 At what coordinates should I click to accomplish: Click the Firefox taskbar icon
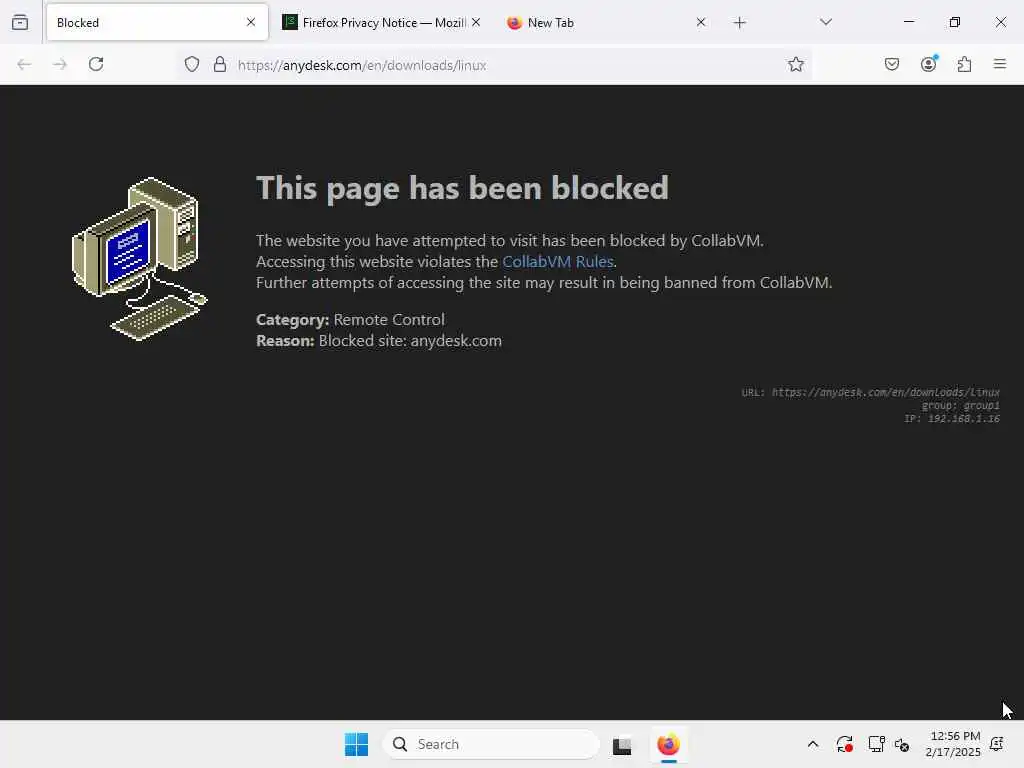coord(668,744)
